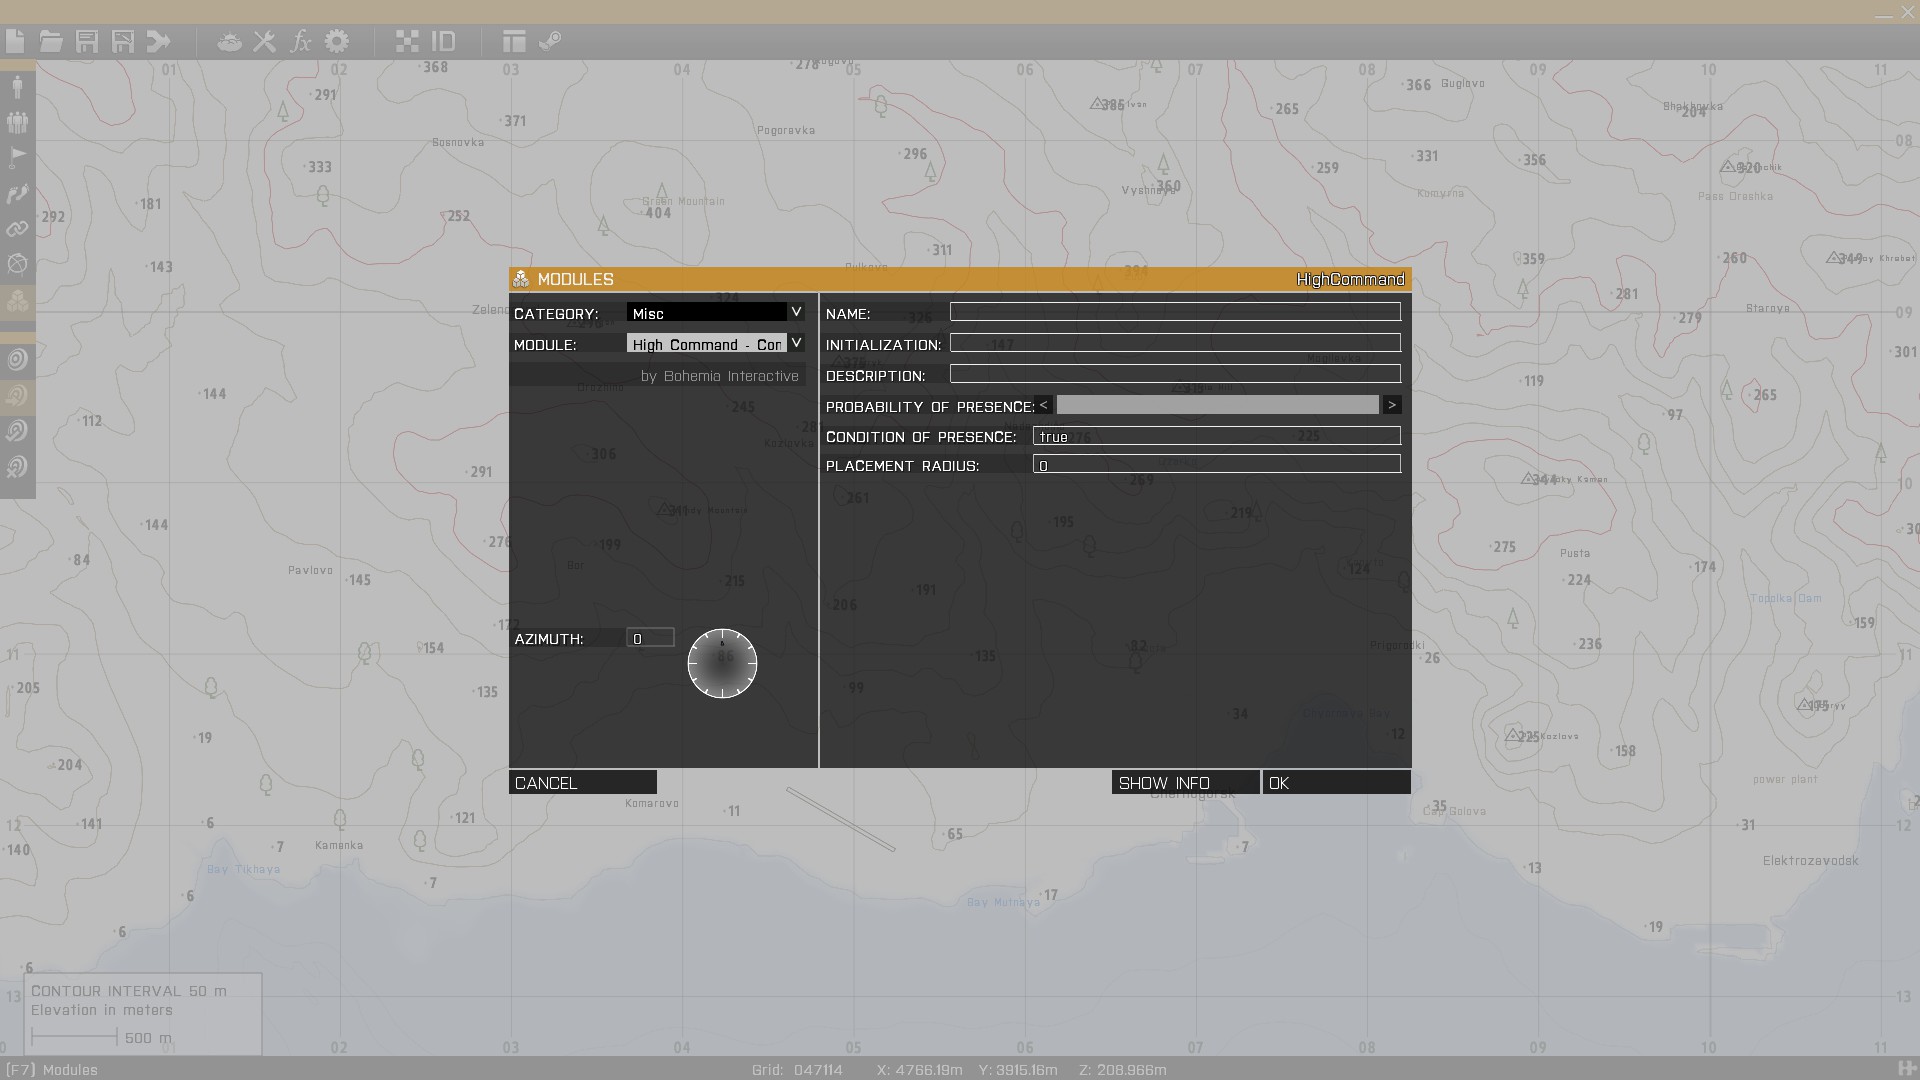Click the Intel weather icon in toolbar

[229, 42]
